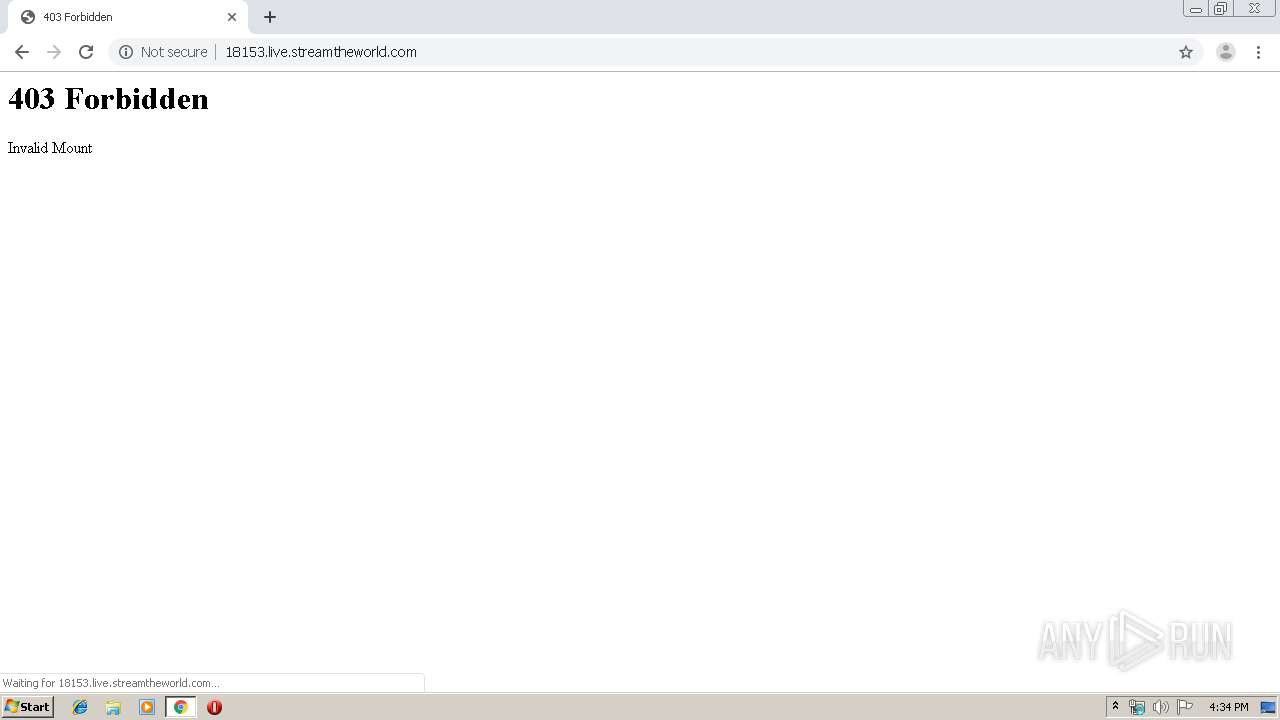
Task: Open the Action Center flag icon
Action: [x=1185, y=707]
